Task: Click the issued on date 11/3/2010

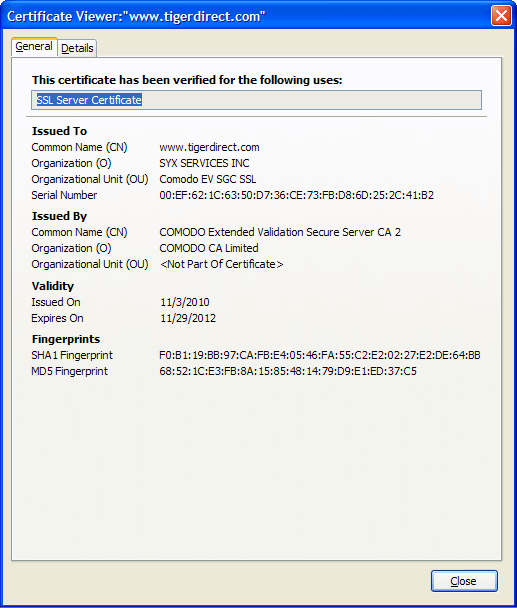Action: tap(185, 302)
